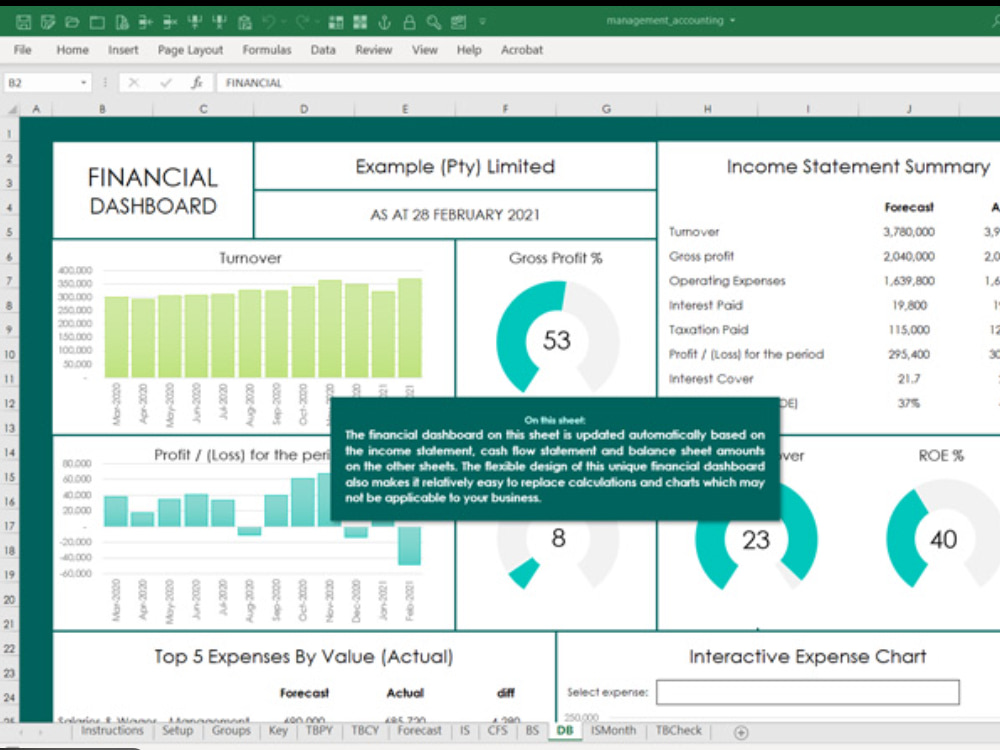Image resolution: width=1000 pixels, height=750 pixels.
Task: Click the paste special clipboard icon
Action: coord(245,22)
